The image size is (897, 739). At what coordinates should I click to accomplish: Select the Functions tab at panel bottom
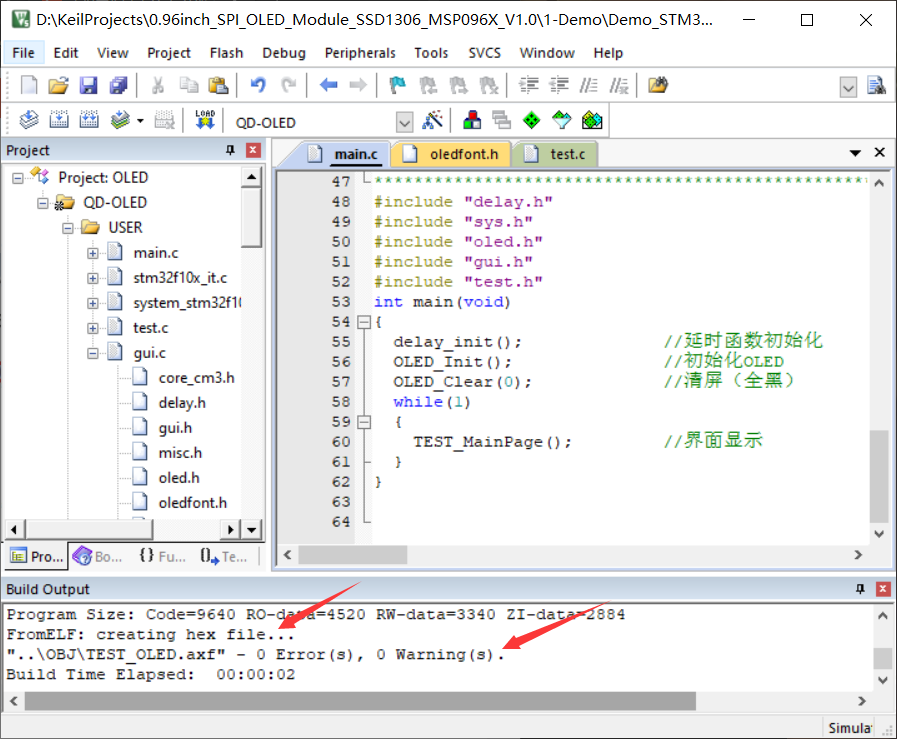[x=163, y=556]
